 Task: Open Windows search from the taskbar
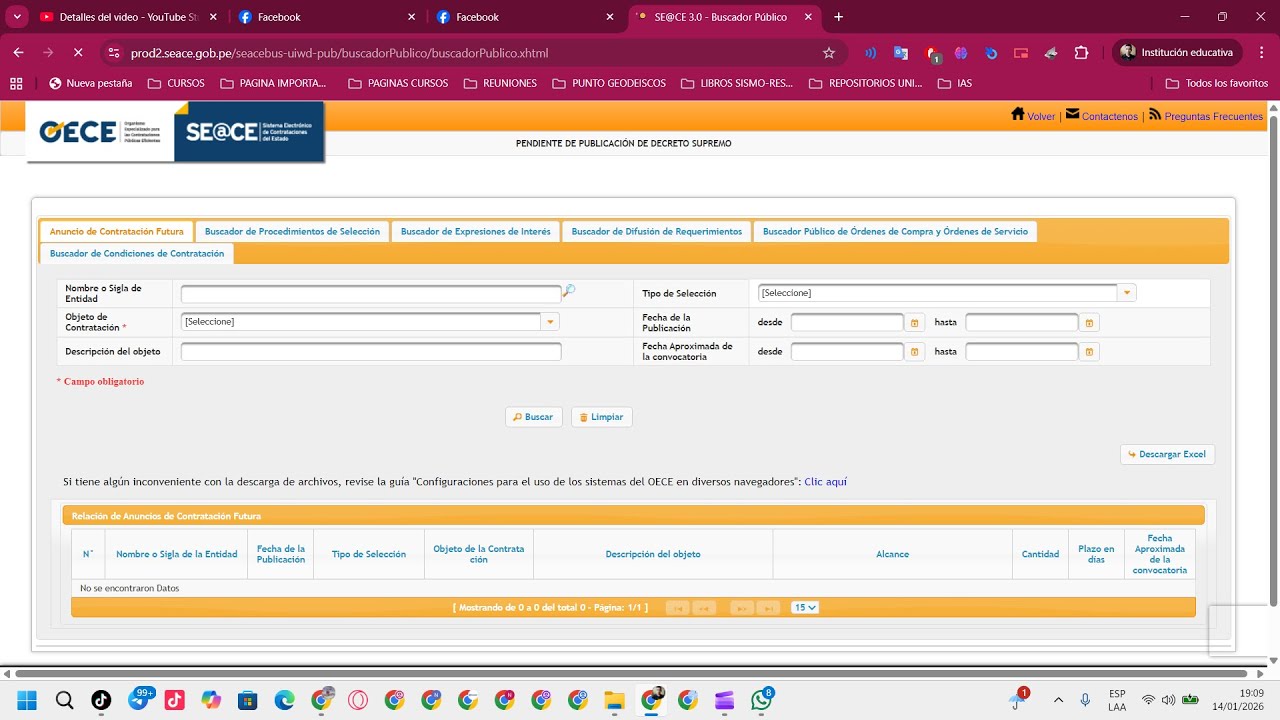[64, 700]
